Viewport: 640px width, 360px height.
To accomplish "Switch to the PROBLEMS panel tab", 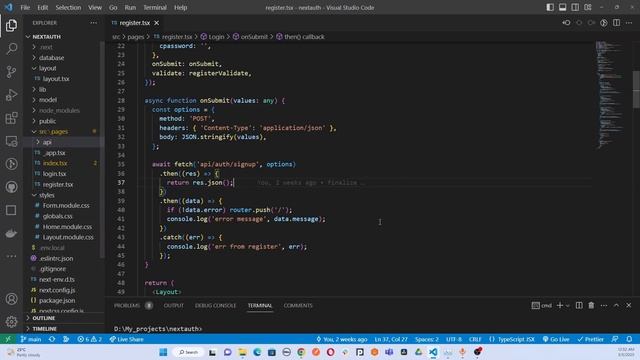I will 127,305.
